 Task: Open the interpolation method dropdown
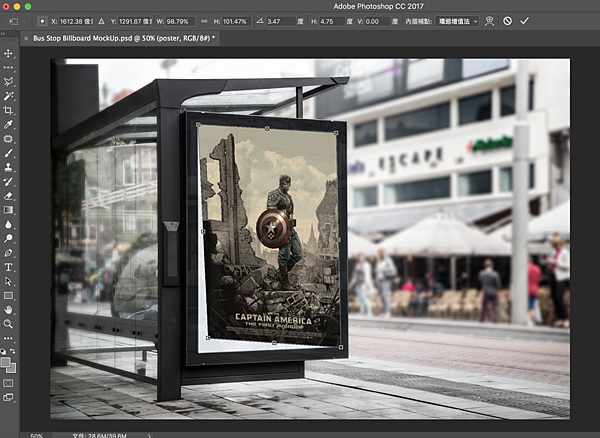[x=456, y=20]
